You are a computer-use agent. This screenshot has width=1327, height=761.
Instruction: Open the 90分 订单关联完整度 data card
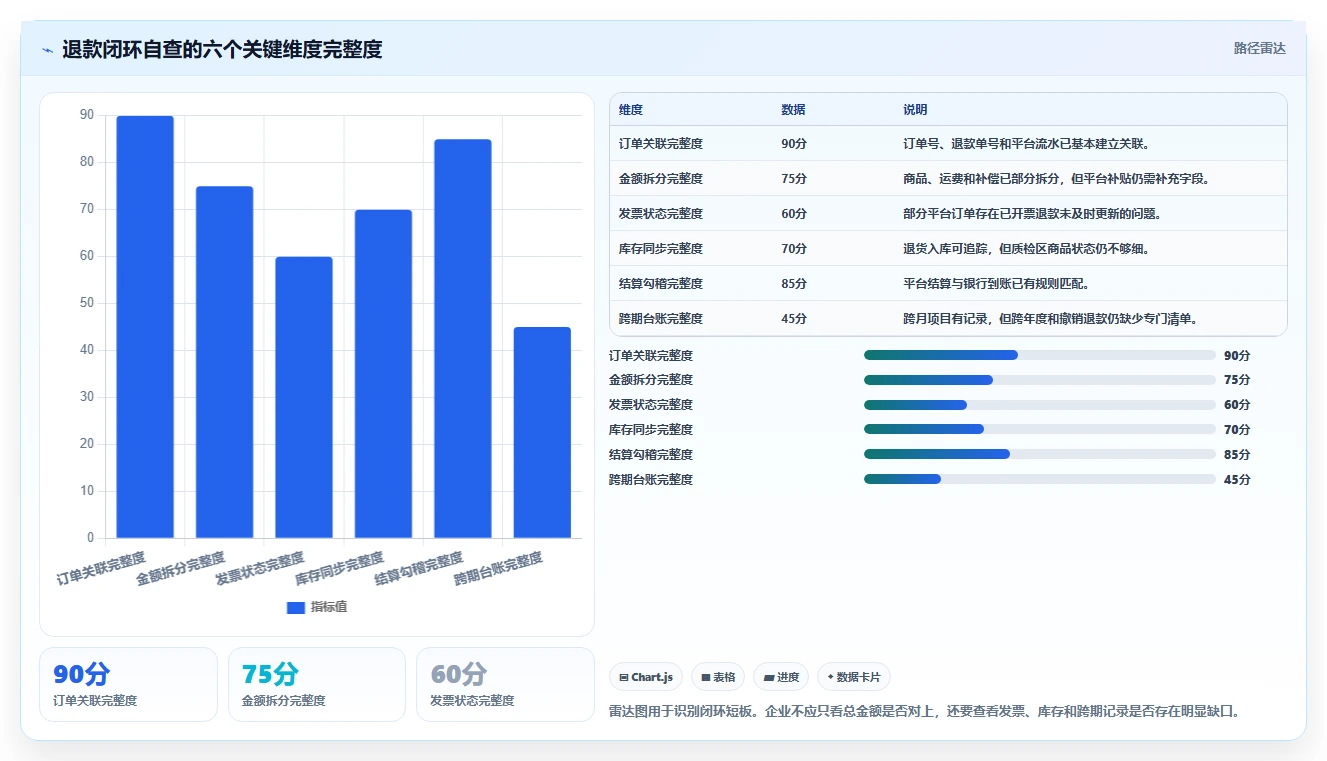pos(128,684)
